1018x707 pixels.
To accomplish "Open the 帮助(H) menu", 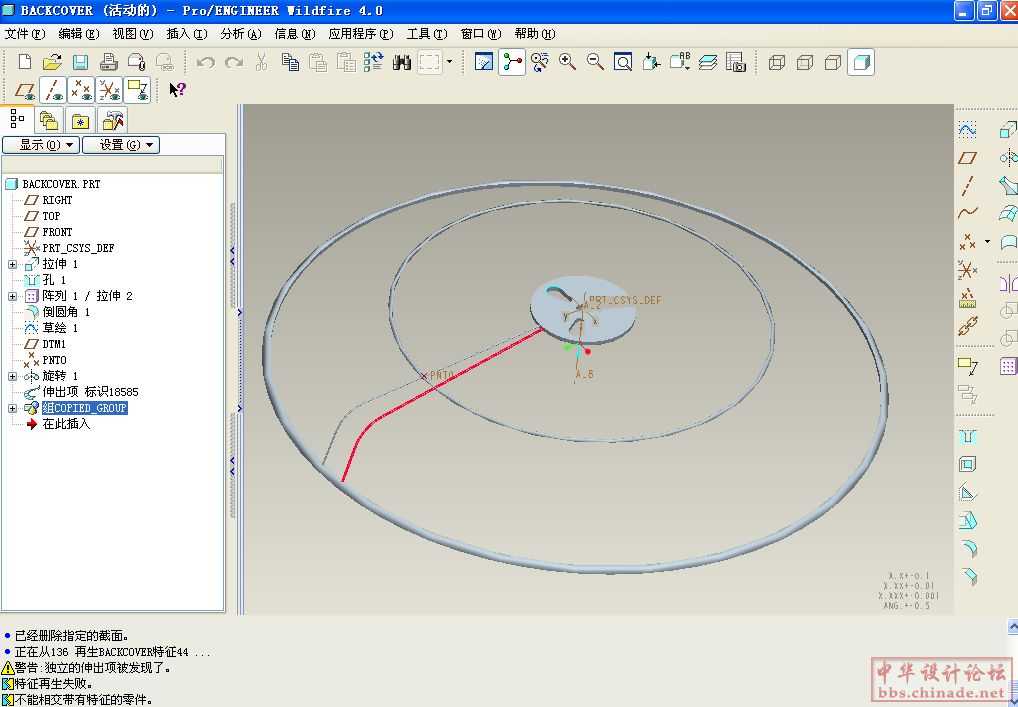I will click(x=535, y=34).
